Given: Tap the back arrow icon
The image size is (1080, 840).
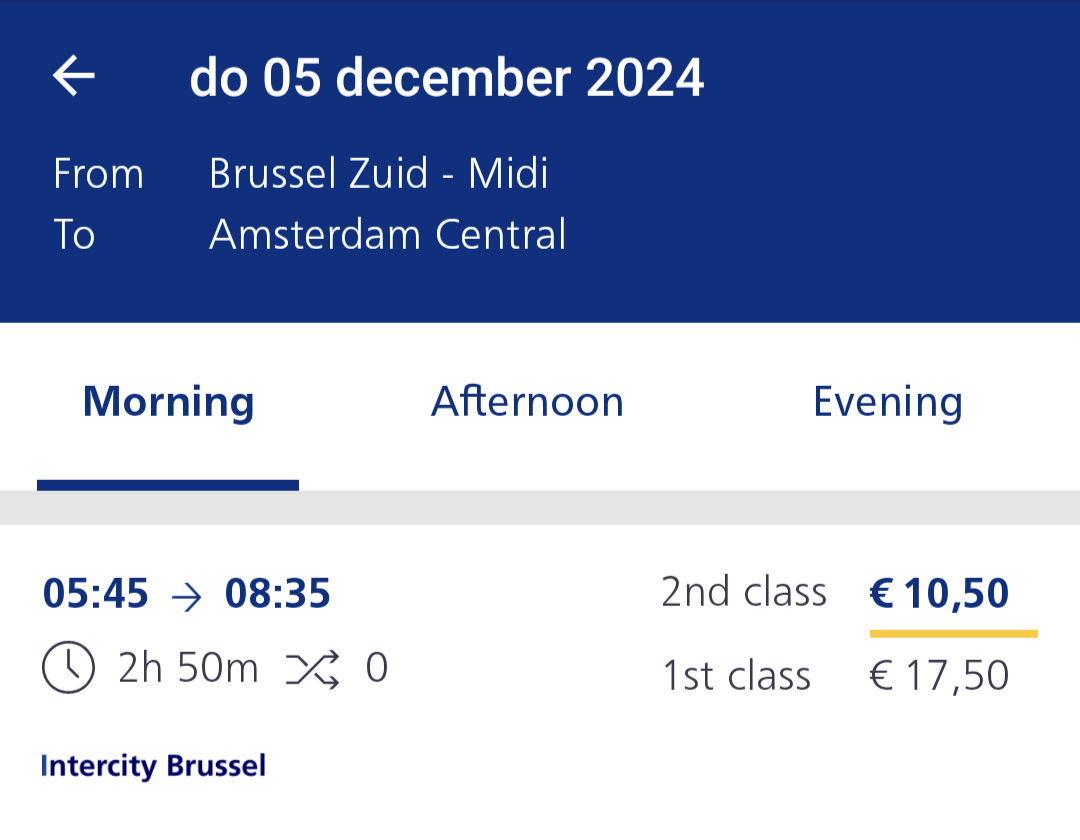Looking at the screenshot, I should coord(74,77).
